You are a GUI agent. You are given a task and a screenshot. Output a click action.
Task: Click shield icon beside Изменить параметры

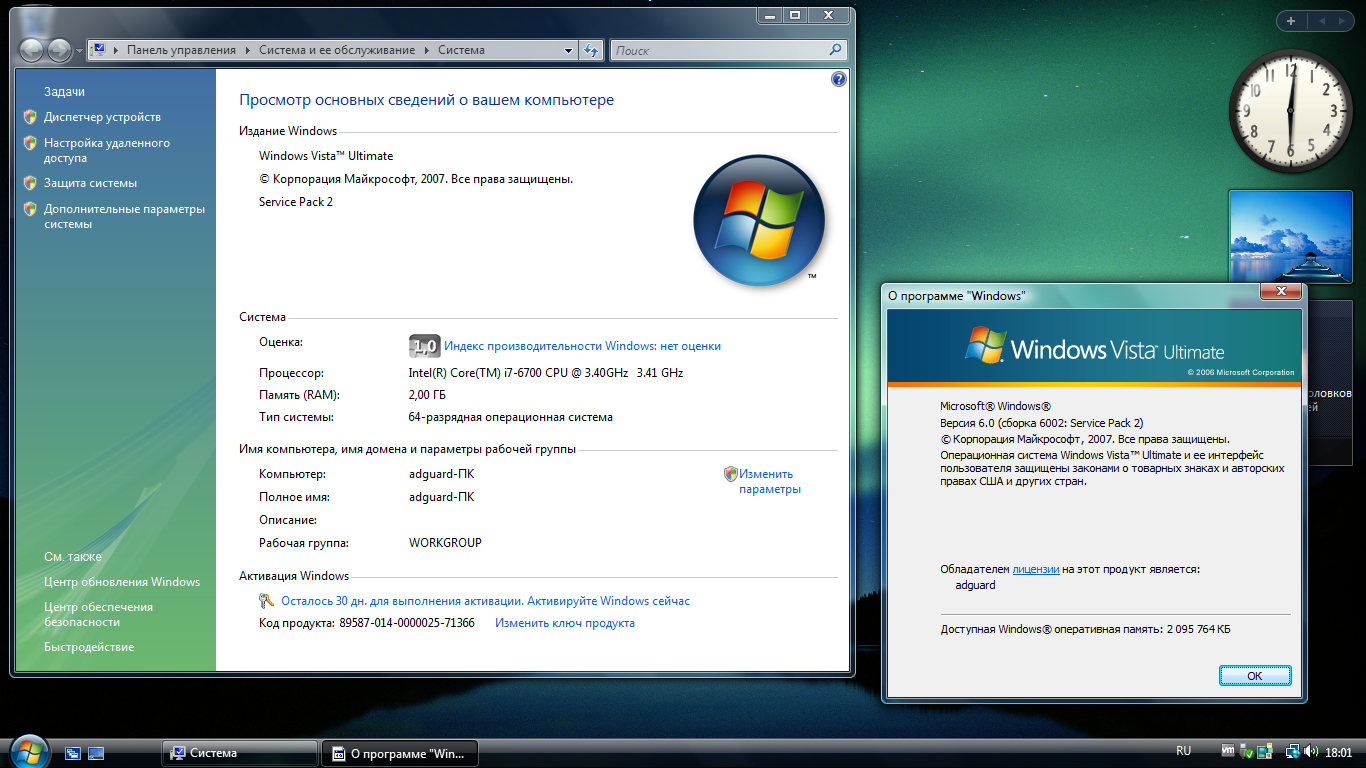click(730, 474)
